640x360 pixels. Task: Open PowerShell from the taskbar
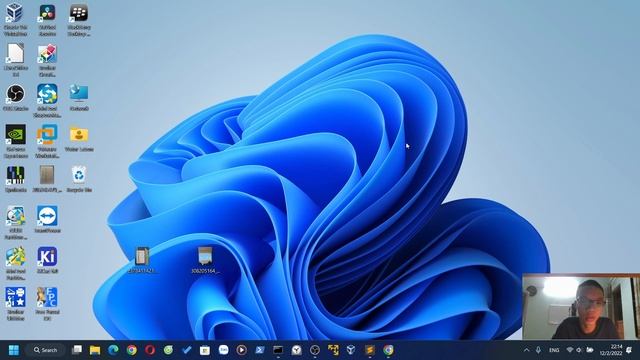point(260,350)
